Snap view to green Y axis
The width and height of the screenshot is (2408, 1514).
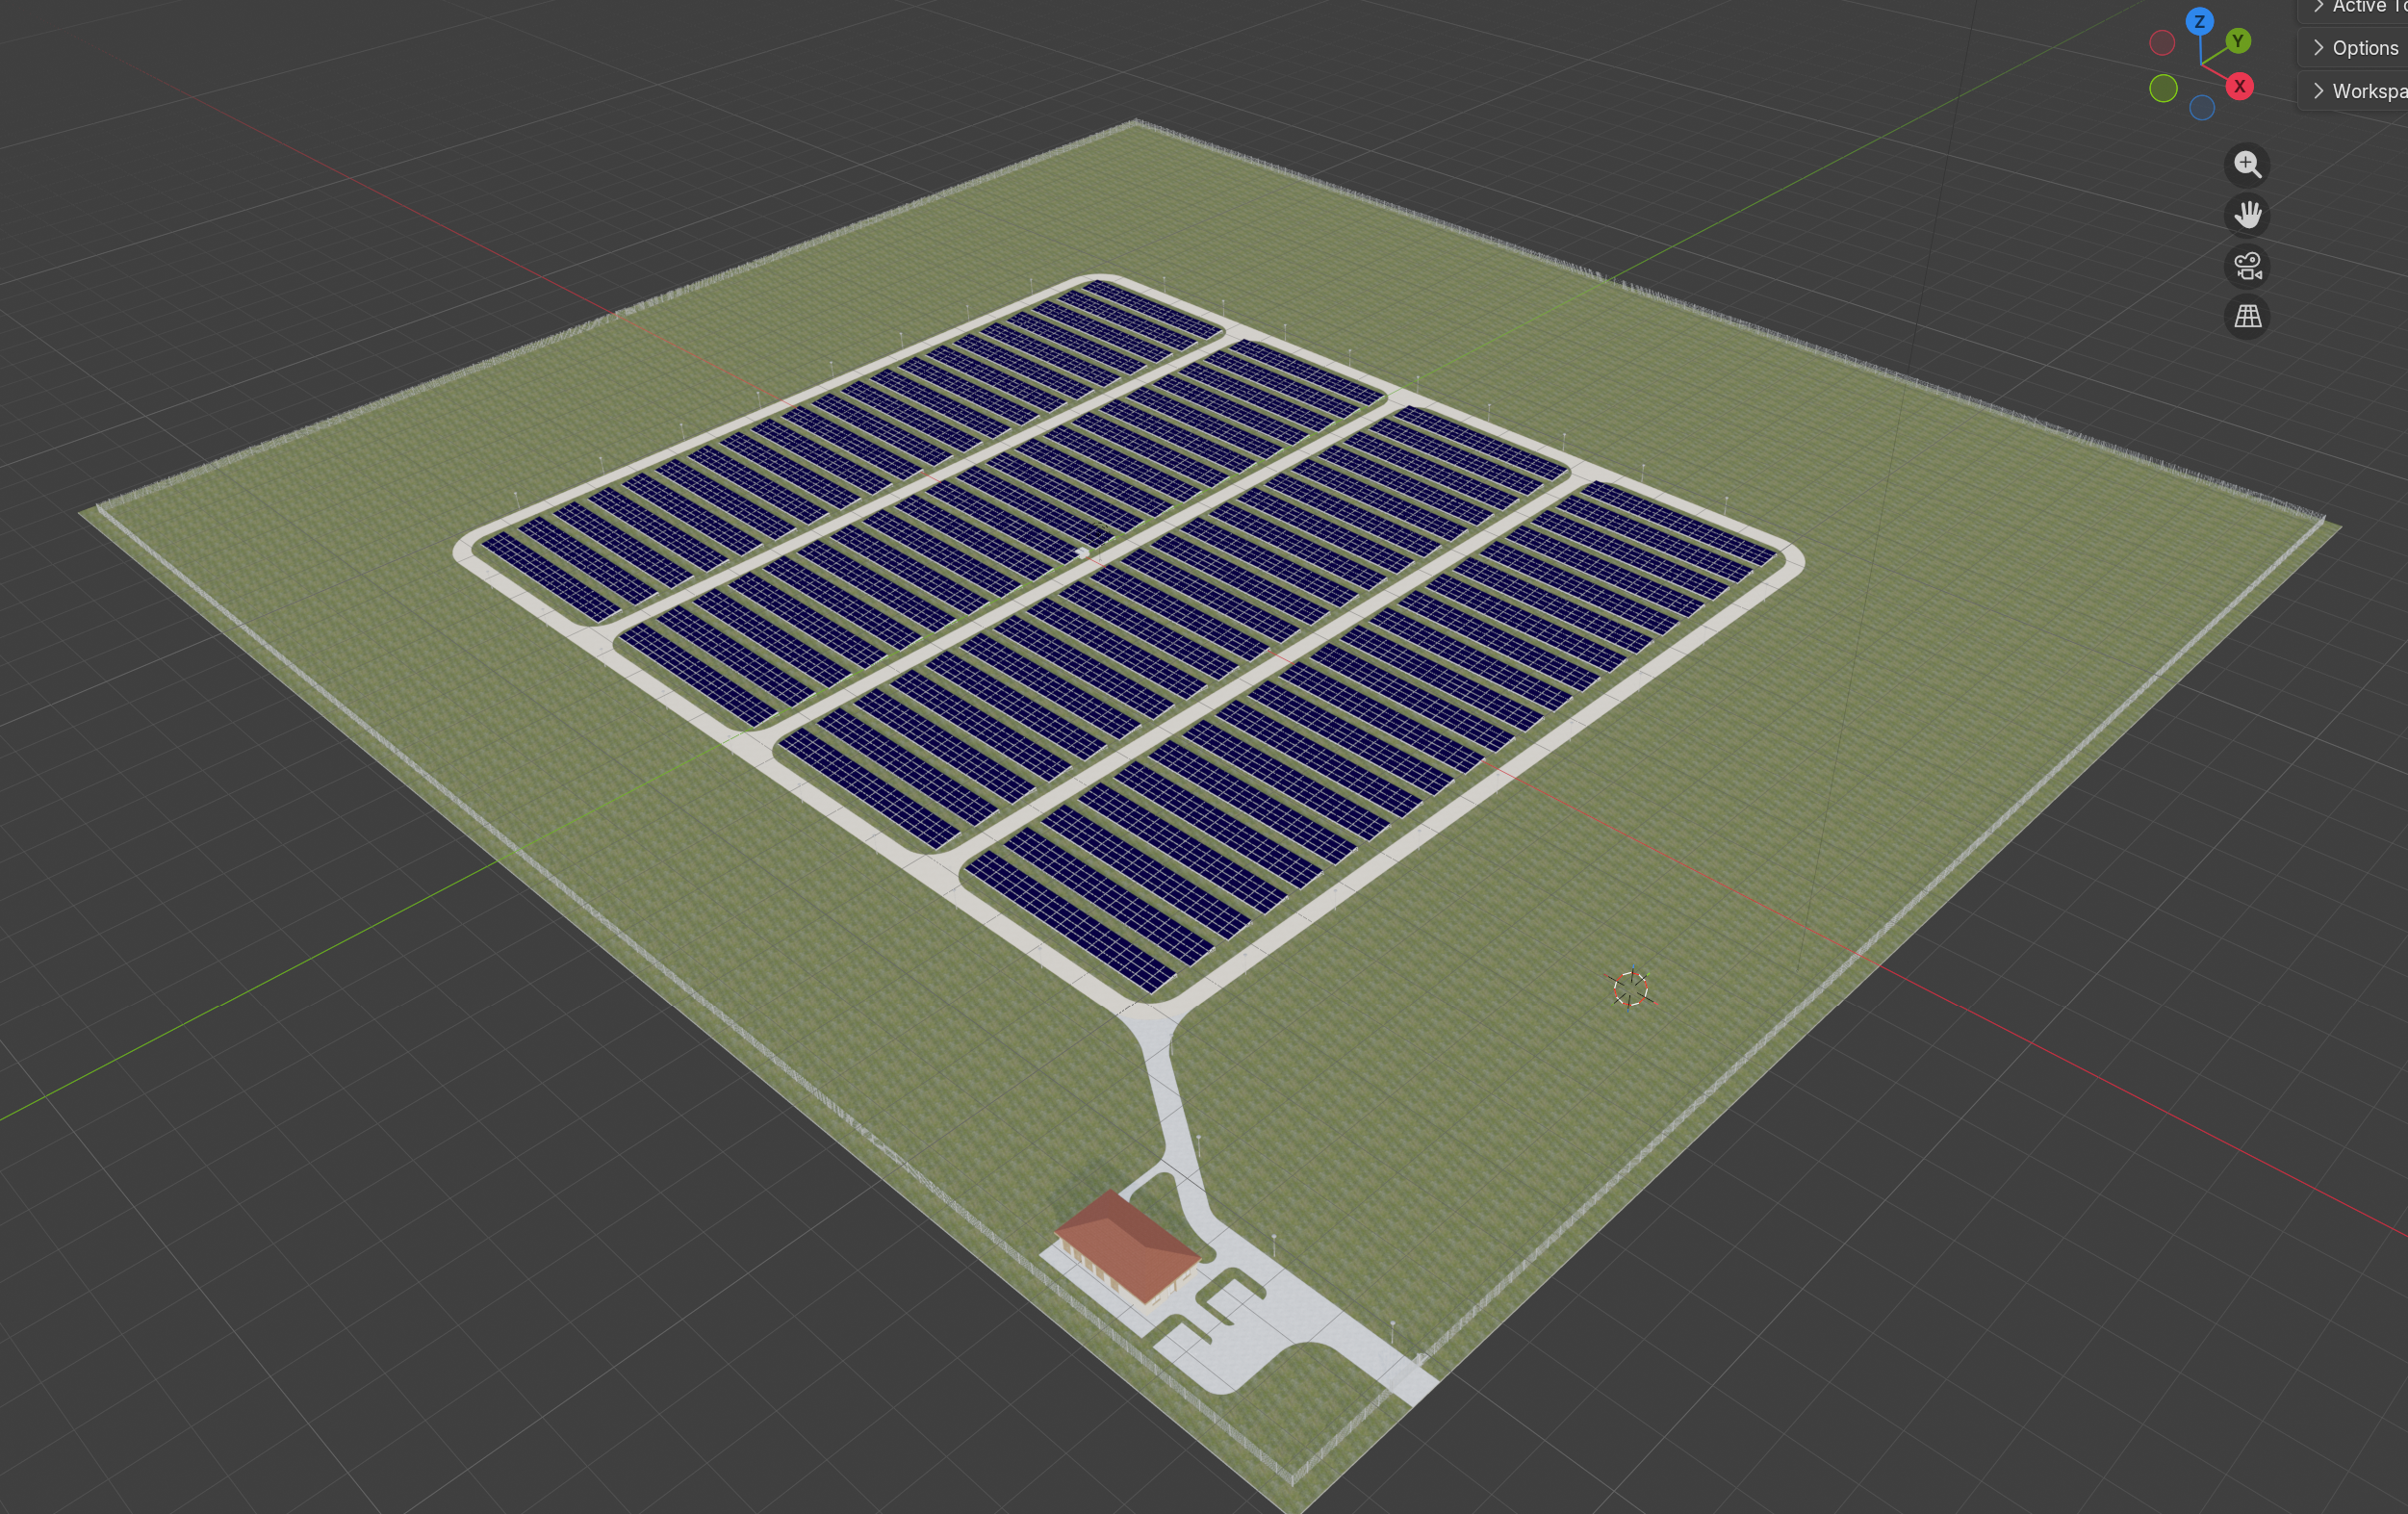coord(2238,41)
